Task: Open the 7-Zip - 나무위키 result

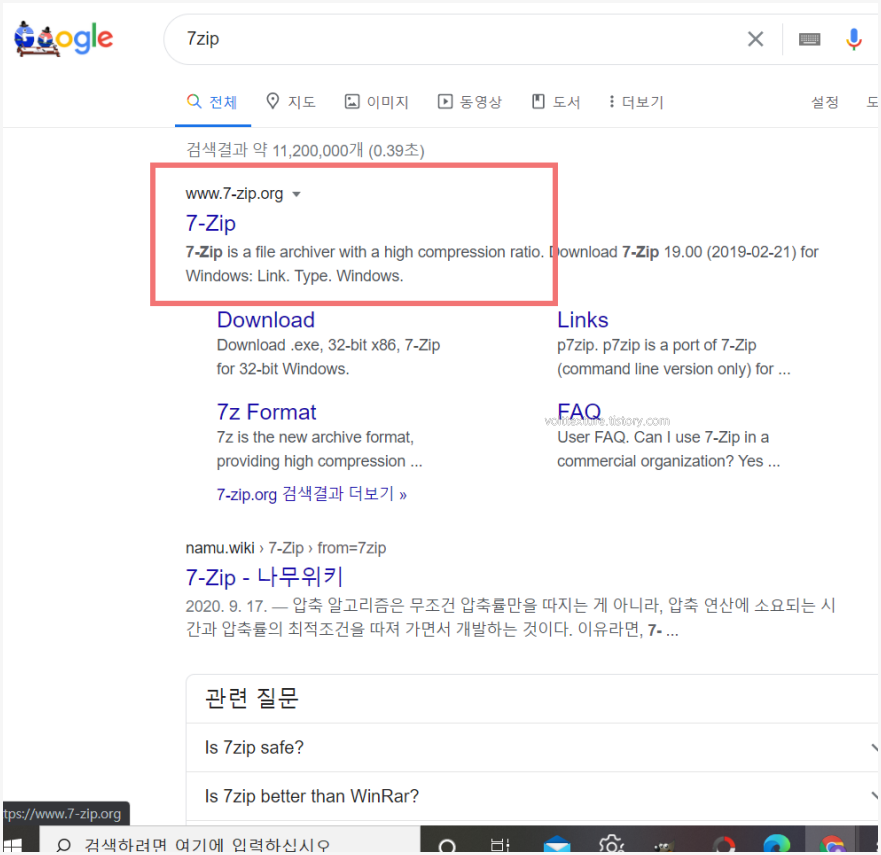Action: pyautogui.click(x=264, y=577)
